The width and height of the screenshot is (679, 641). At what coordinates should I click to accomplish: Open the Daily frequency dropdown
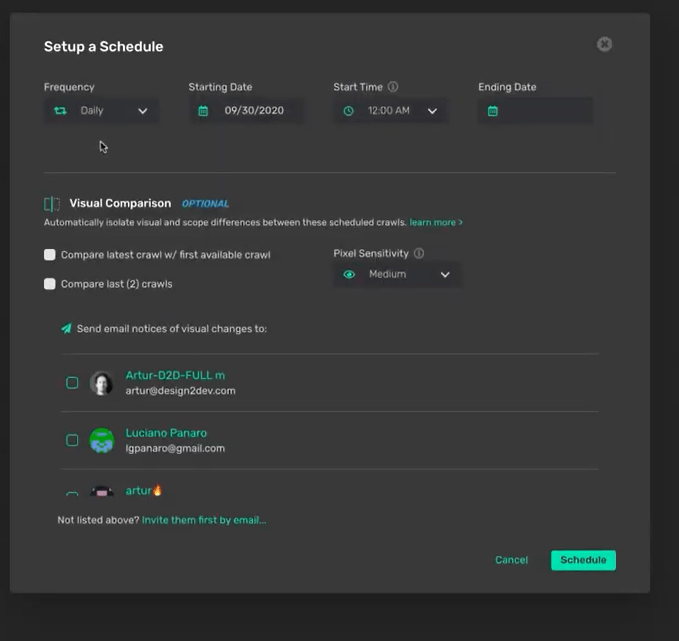coord(102,111)
